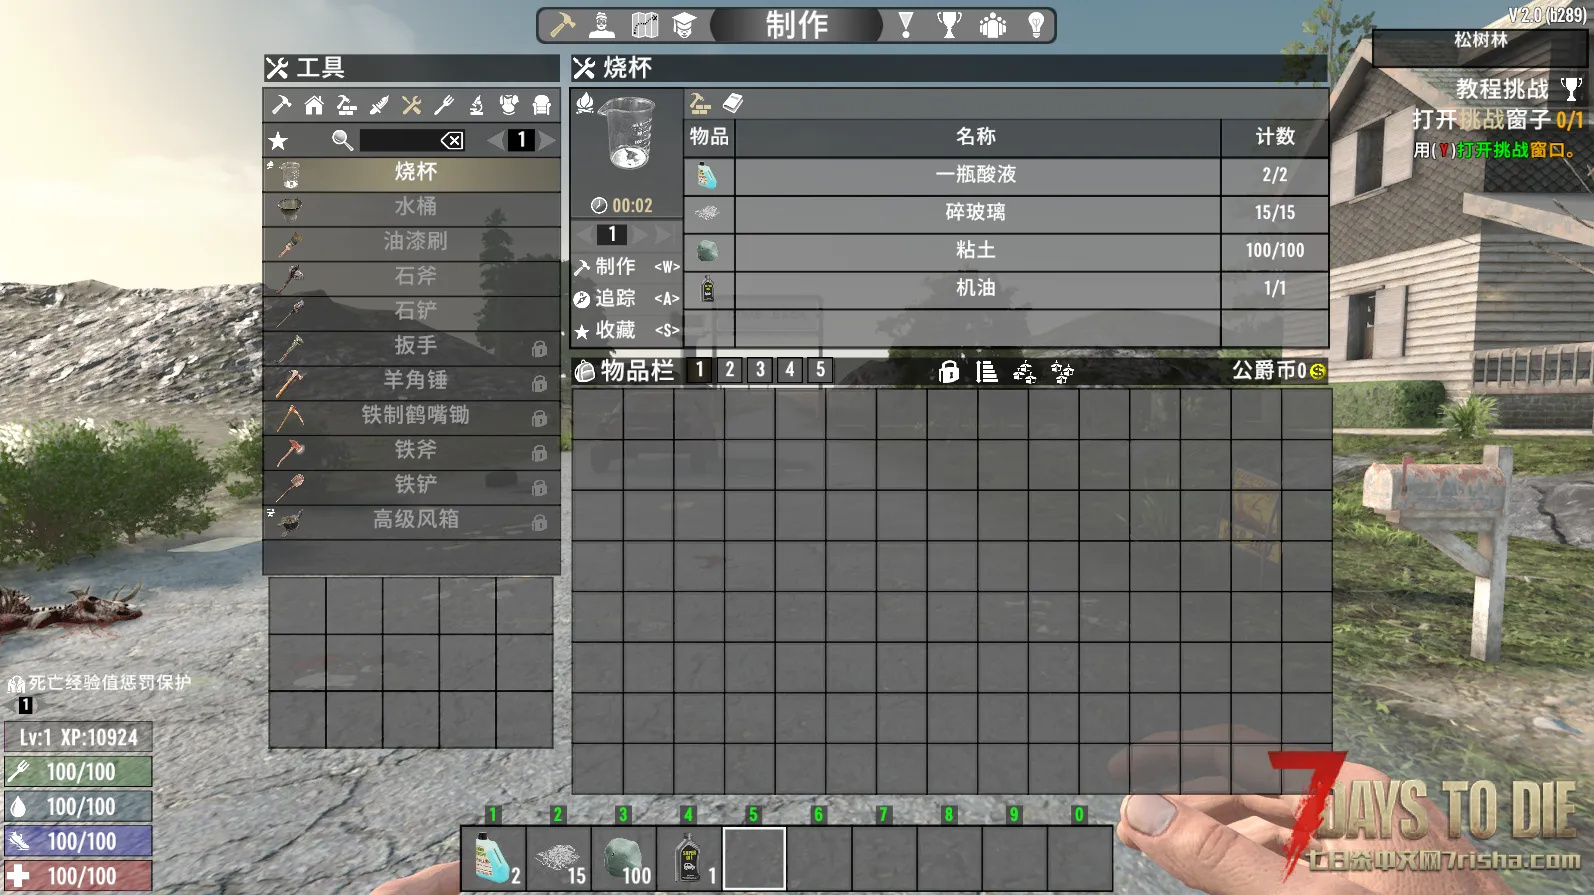Viewport: 1594px width, 895px height.
Task: Select the locked 铁铲 recipe
Action: pyautogui.click(x=412, y=486)
